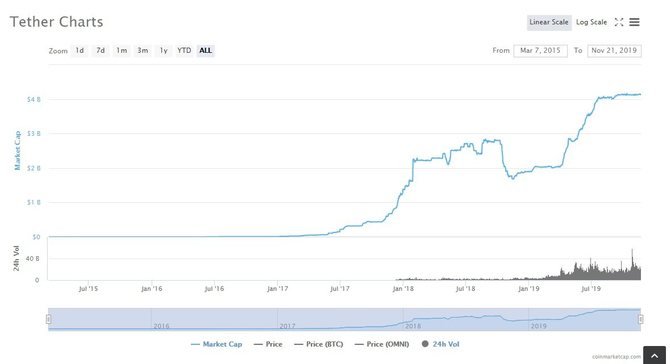The image size is (670, 364).
Task: Set zoom to 3m
Action: point(143,50)
